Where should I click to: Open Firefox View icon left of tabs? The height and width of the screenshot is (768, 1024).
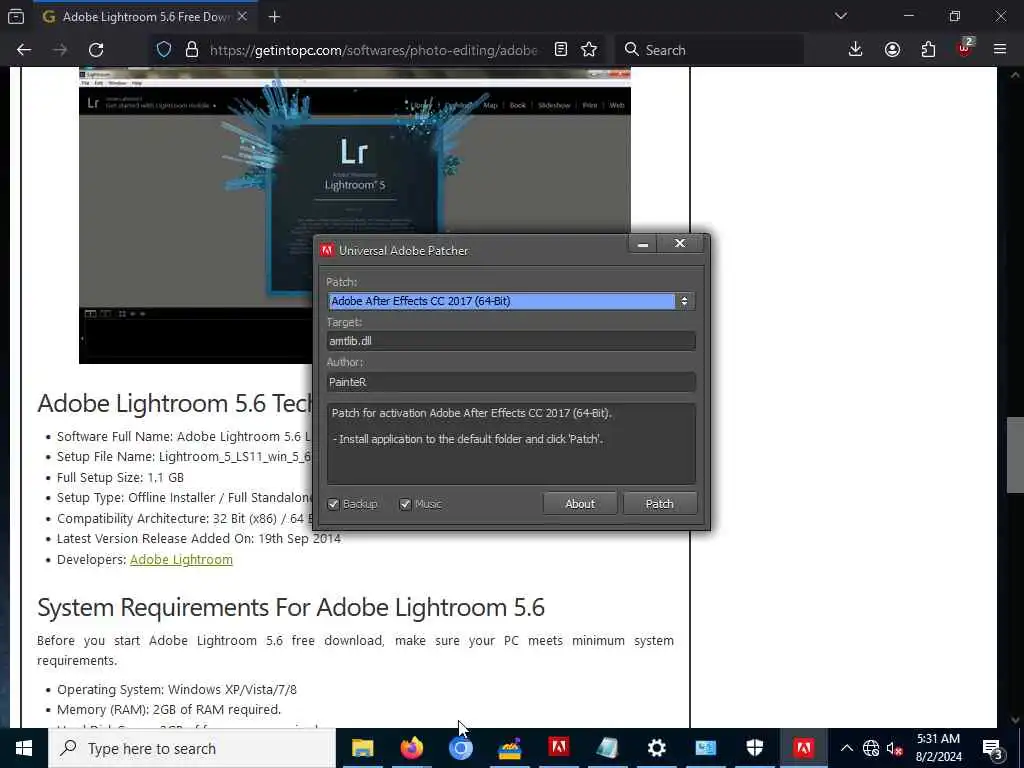tap(16, 17)
